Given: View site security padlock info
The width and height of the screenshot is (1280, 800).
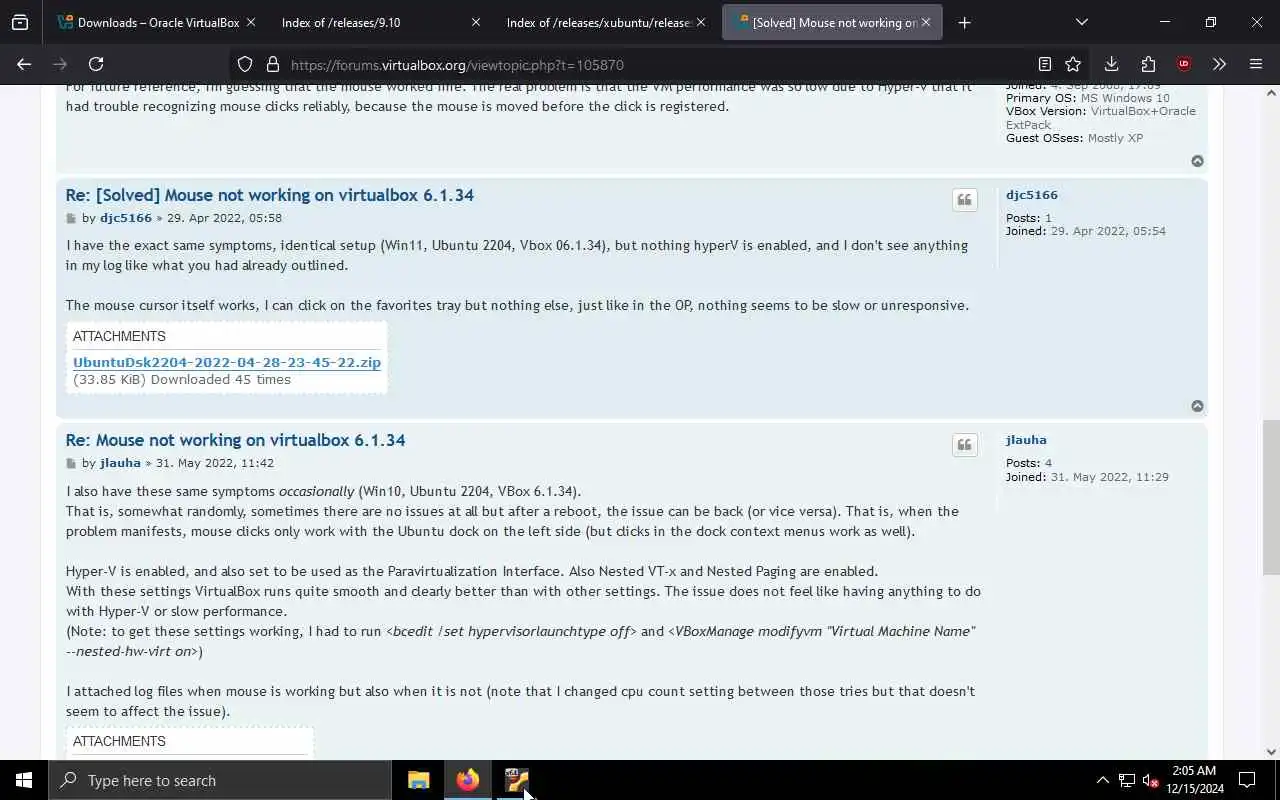Looking at the screenshot, I should [272, 64].
